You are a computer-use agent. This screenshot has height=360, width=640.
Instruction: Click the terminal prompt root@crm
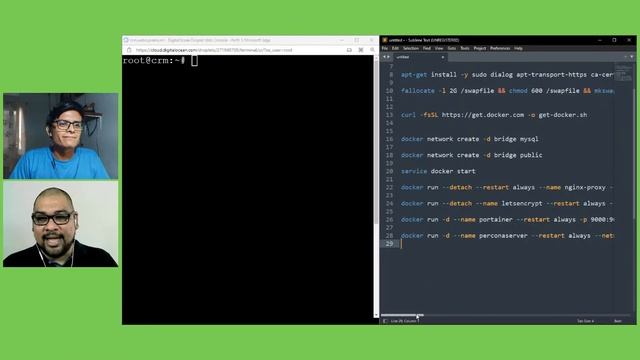click(x=154, y=60)
